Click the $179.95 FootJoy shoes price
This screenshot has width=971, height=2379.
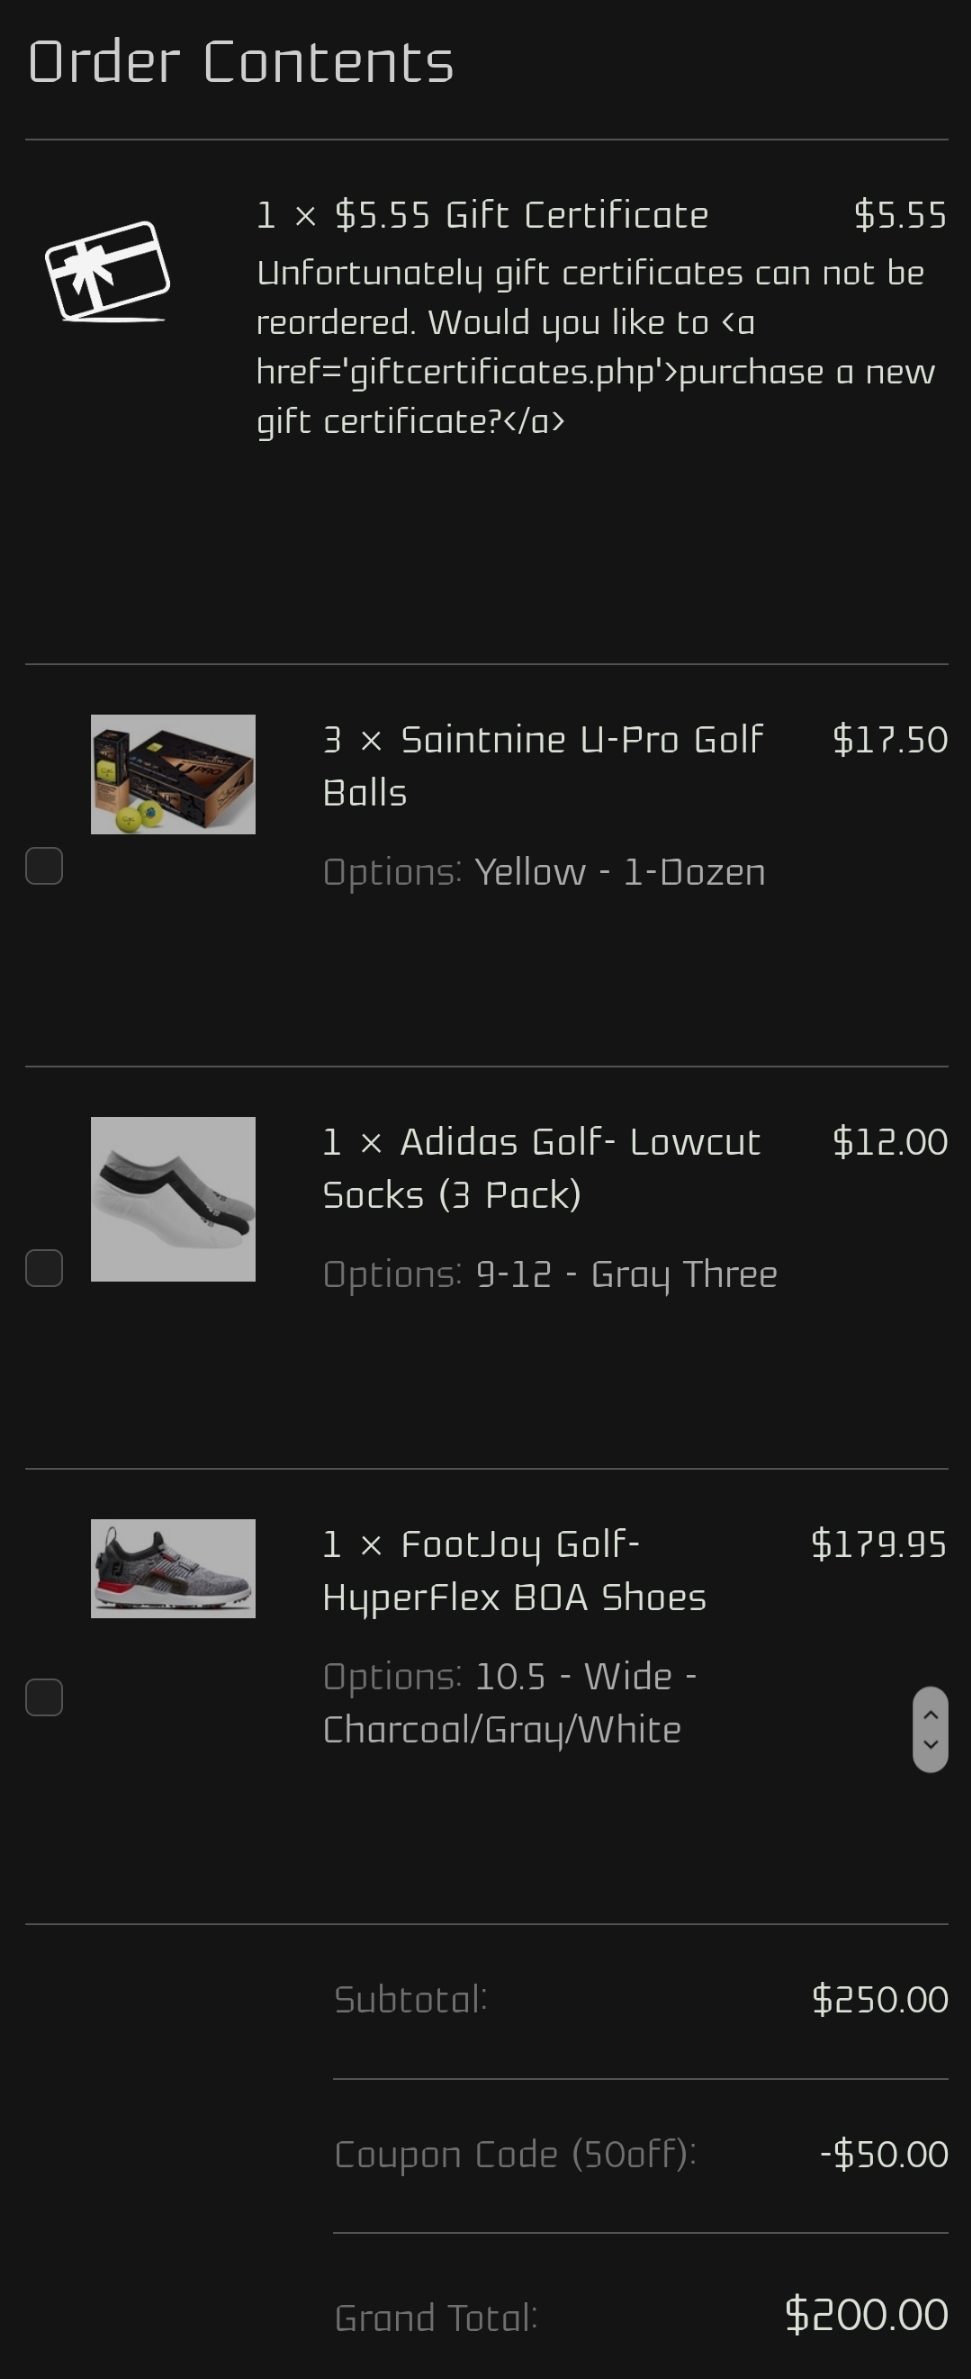pyautogui.click(x=878, y=1544)
